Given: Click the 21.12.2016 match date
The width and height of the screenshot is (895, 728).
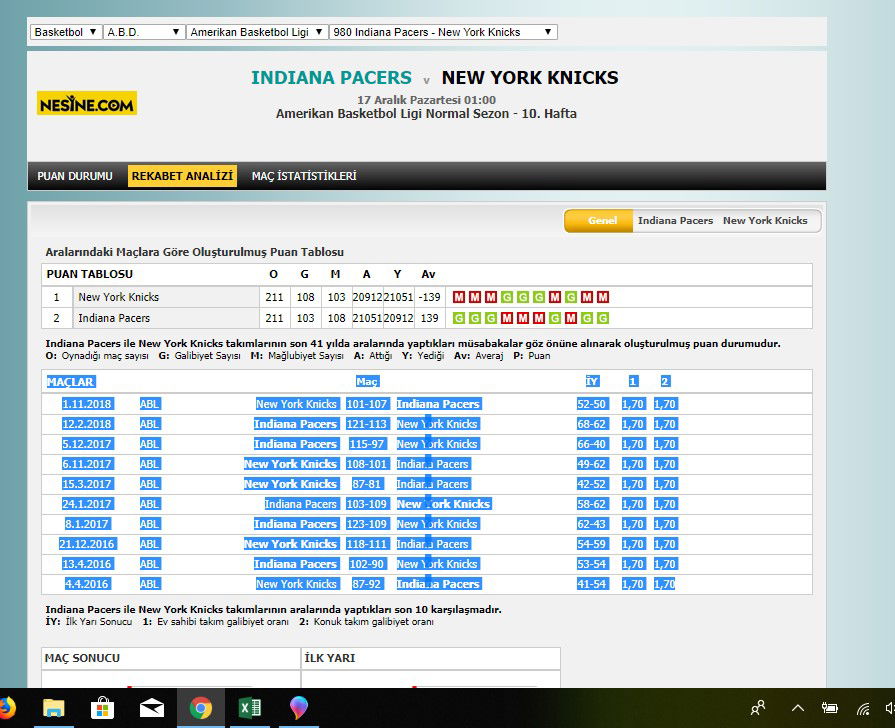Looking at the screenshot, I should tap(87, 544).
